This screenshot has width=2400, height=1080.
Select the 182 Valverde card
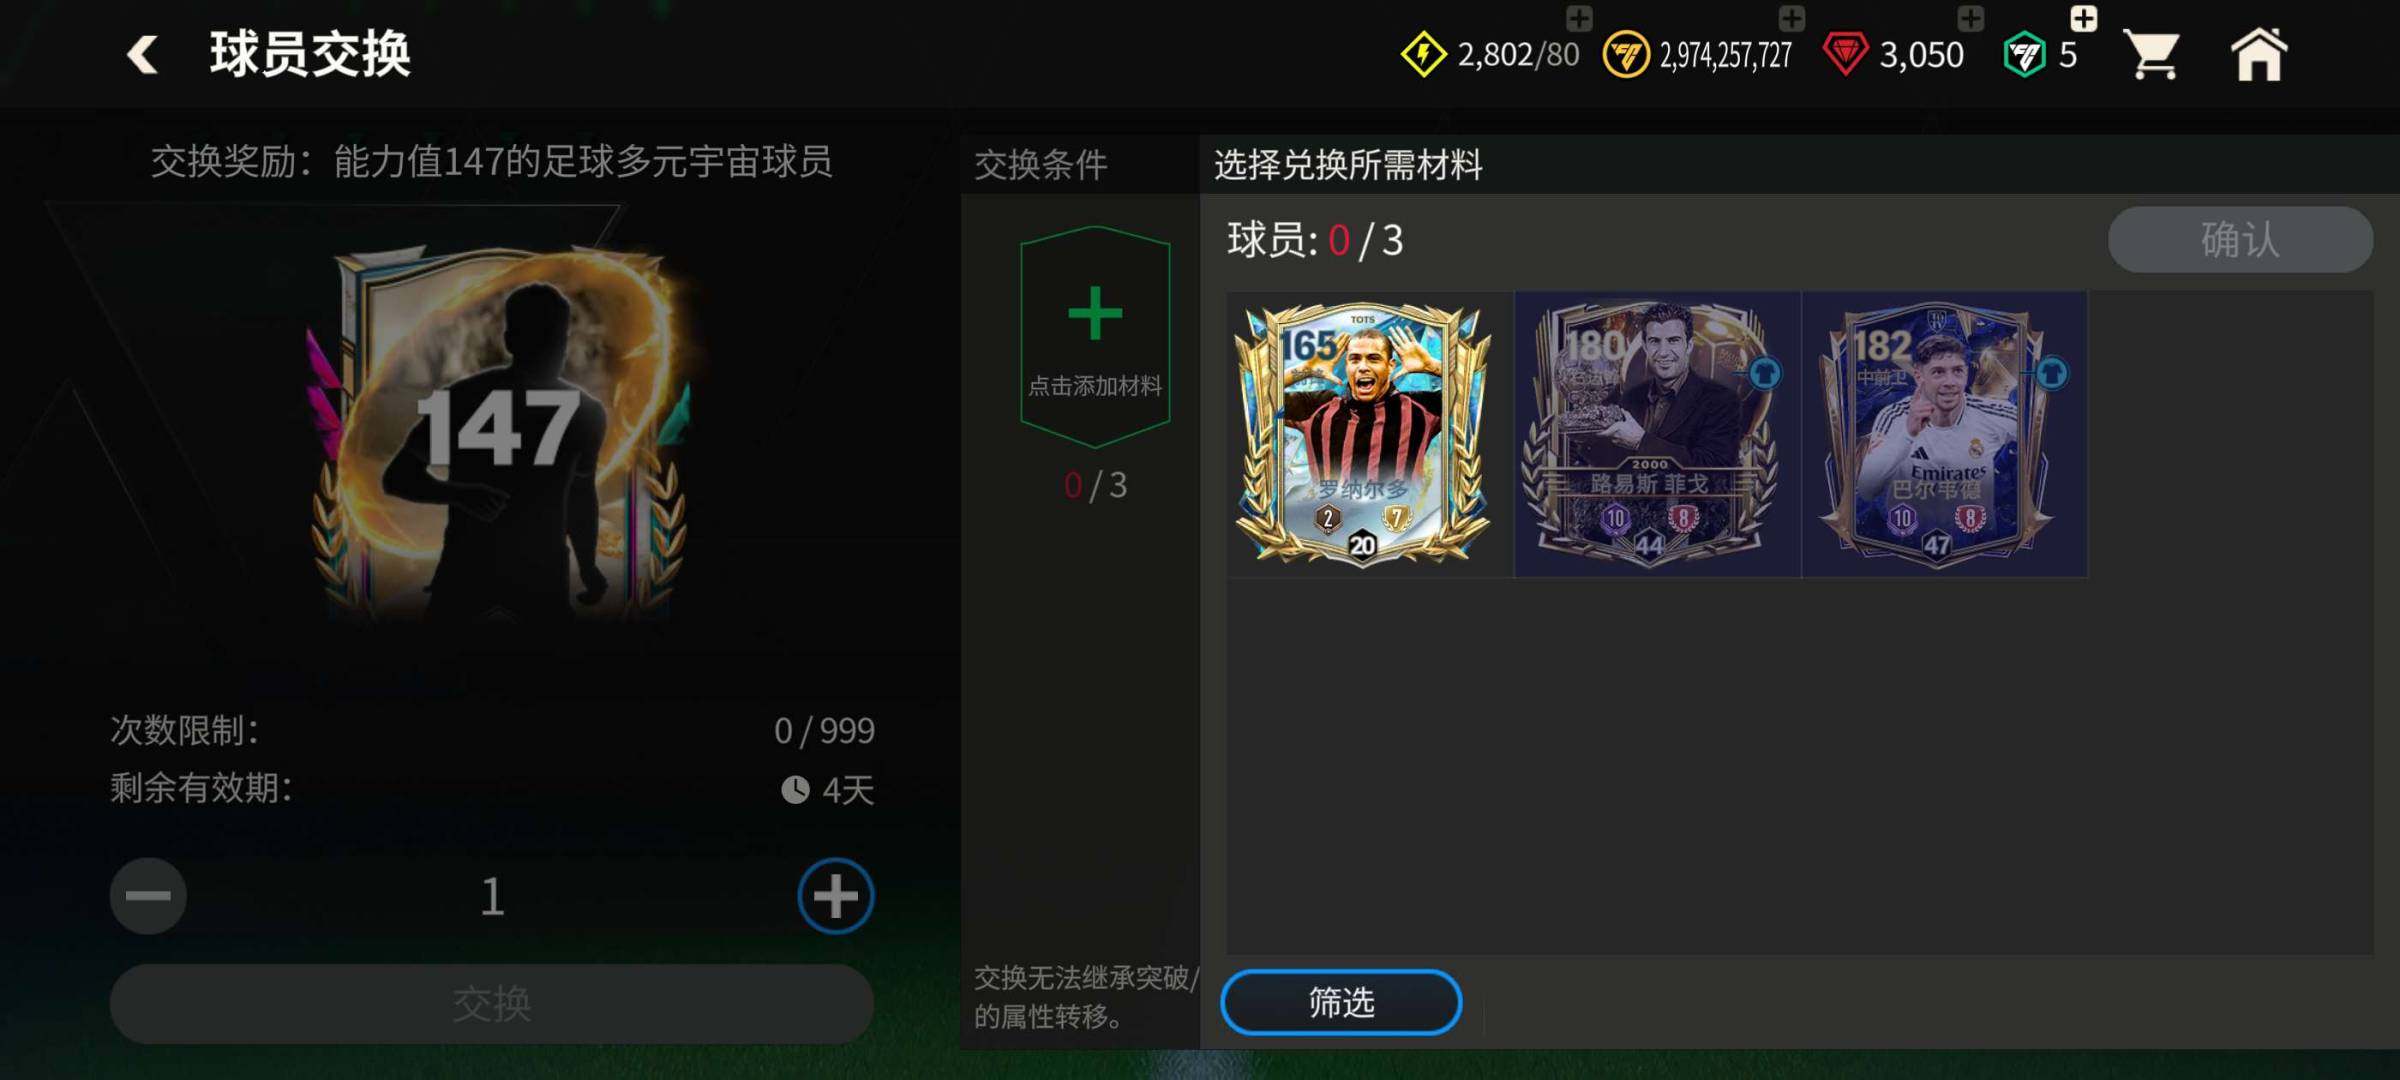coord(1944,434)
